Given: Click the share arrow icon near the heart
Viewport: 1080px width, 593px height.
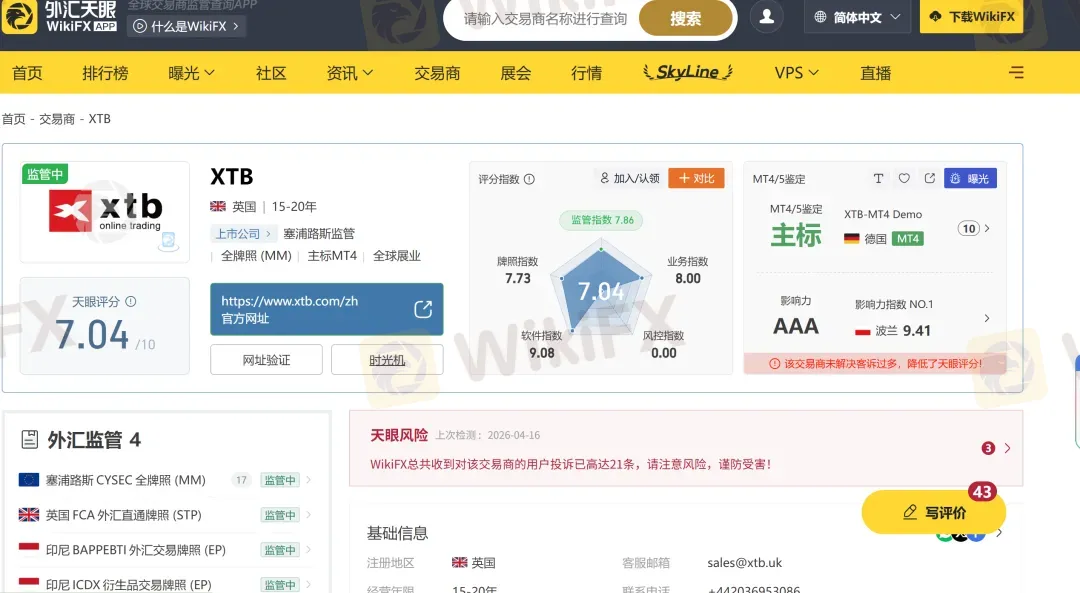Looking at the screenshot, I should coord(930,177).
